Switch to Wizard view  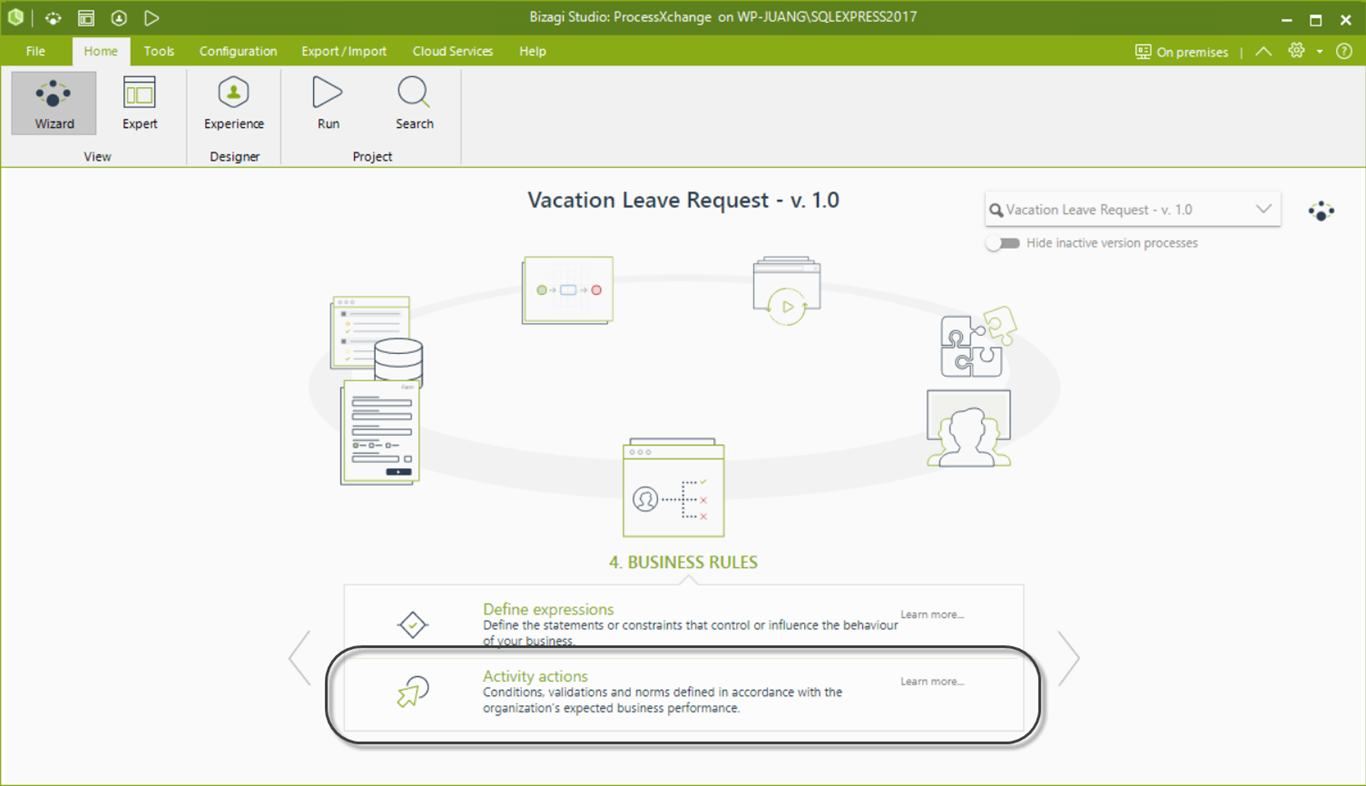54,103
